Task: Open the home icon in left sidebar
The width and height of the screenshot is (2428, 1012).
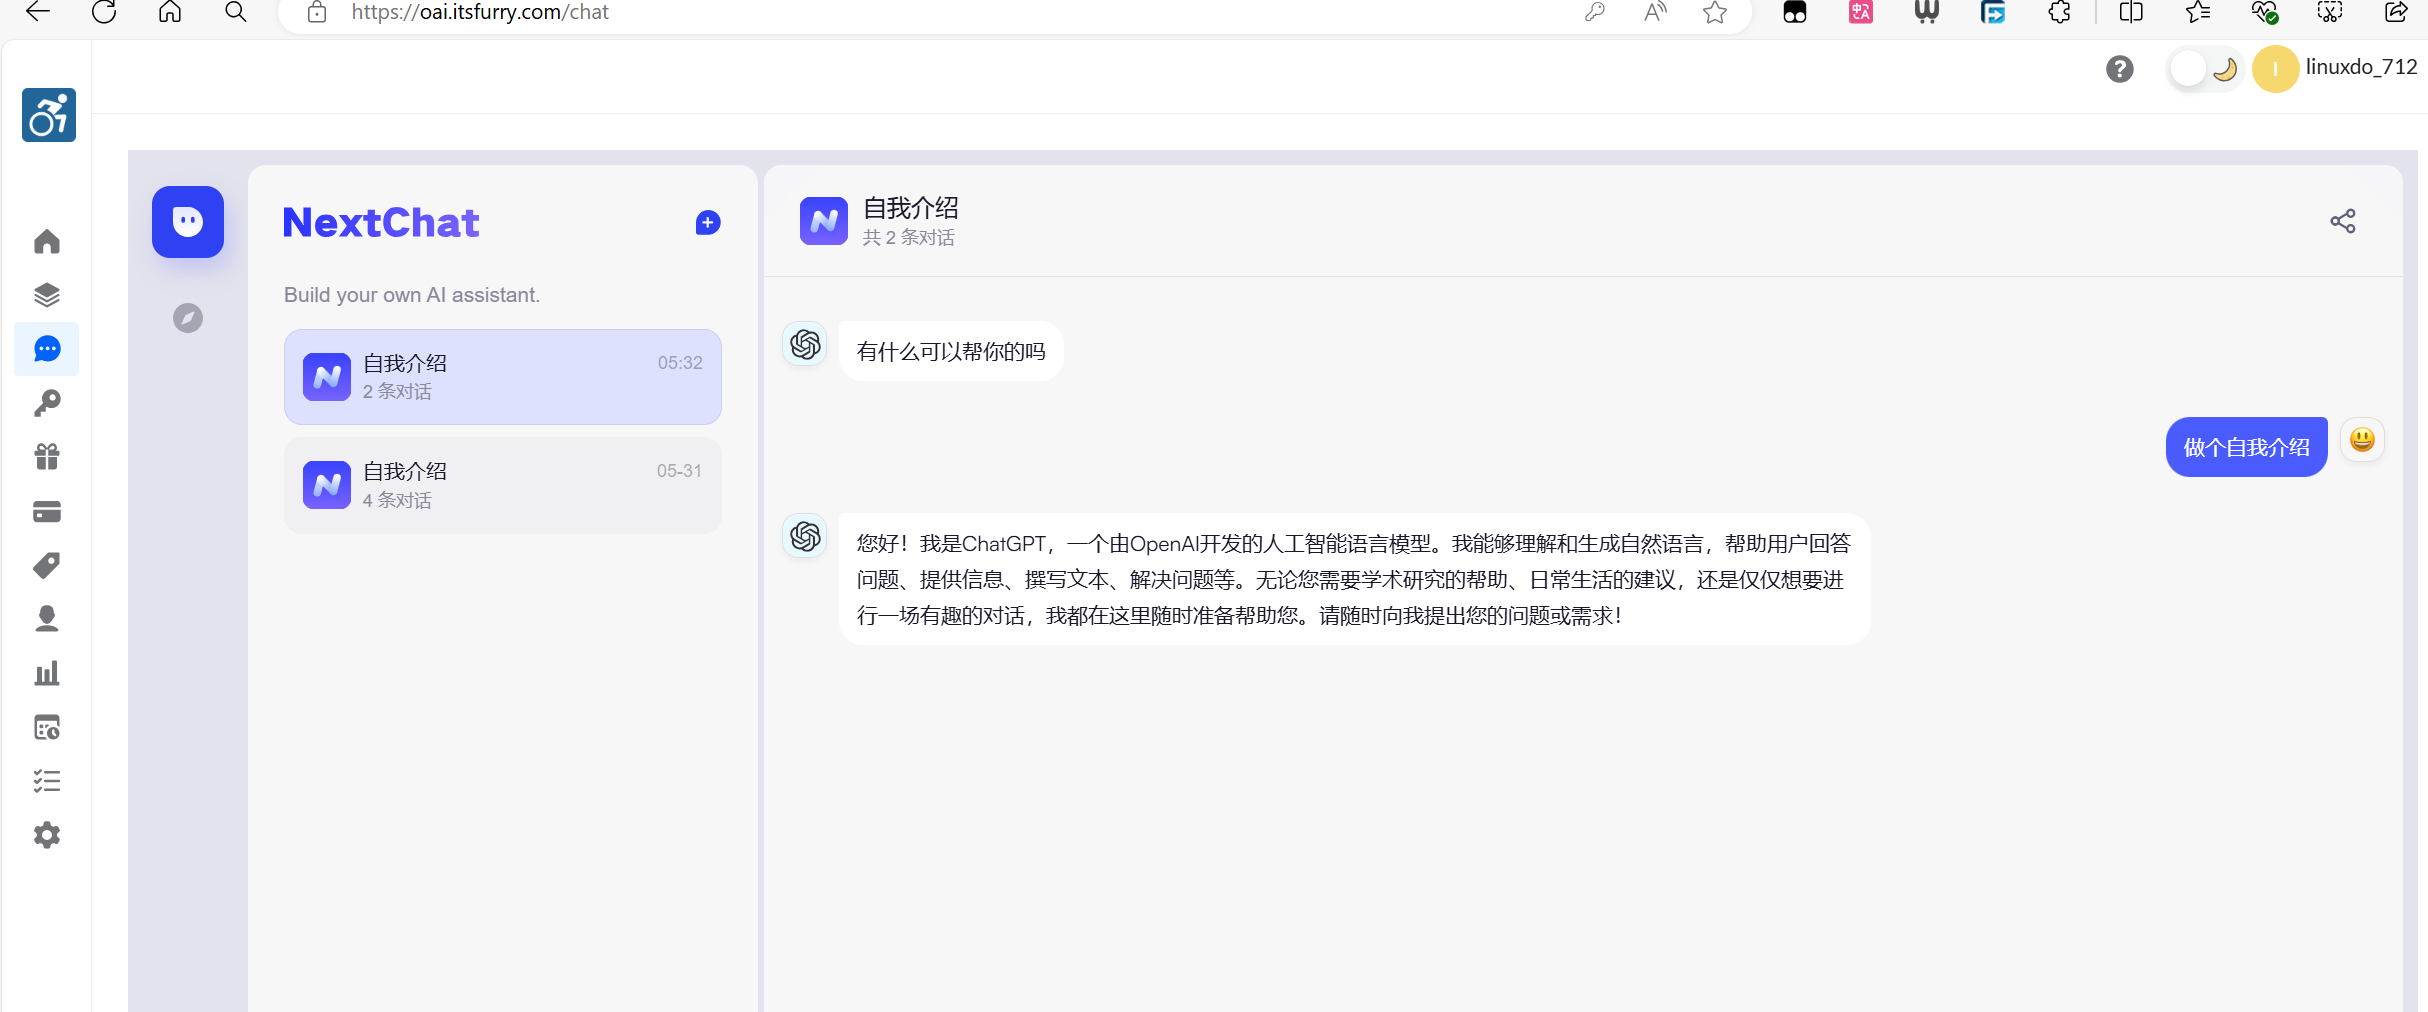Action: click(x=47, y=241)
